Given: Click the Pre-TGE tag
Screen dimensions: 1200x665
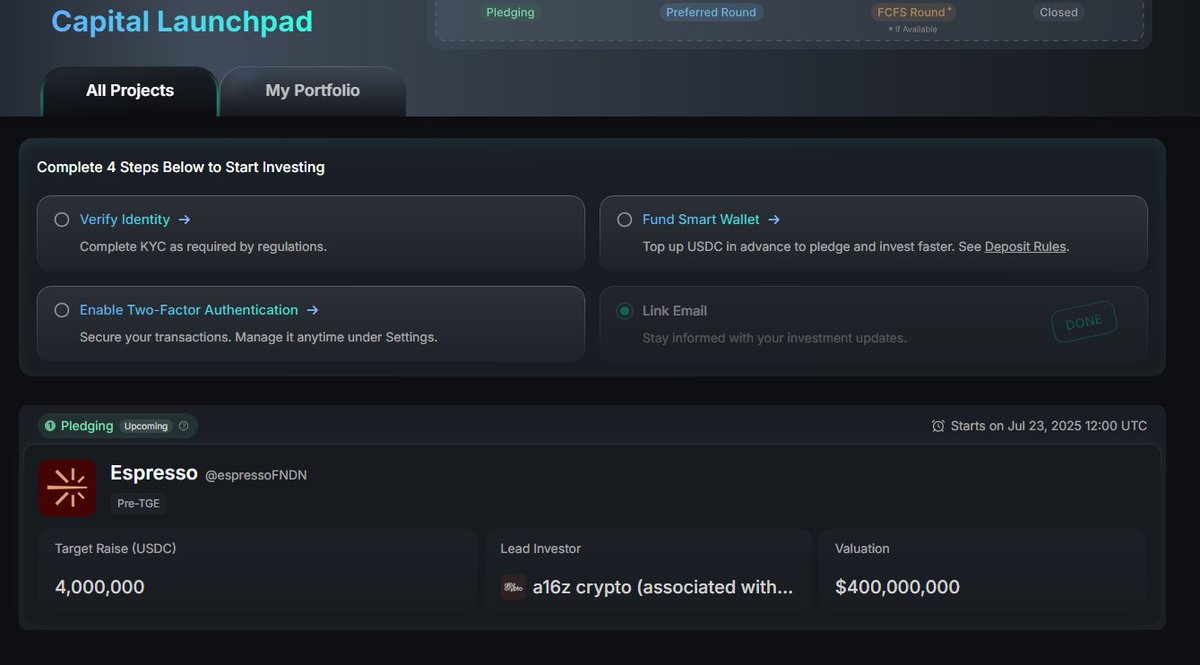Looking at the screenshot, I should [x=138, y=504].
